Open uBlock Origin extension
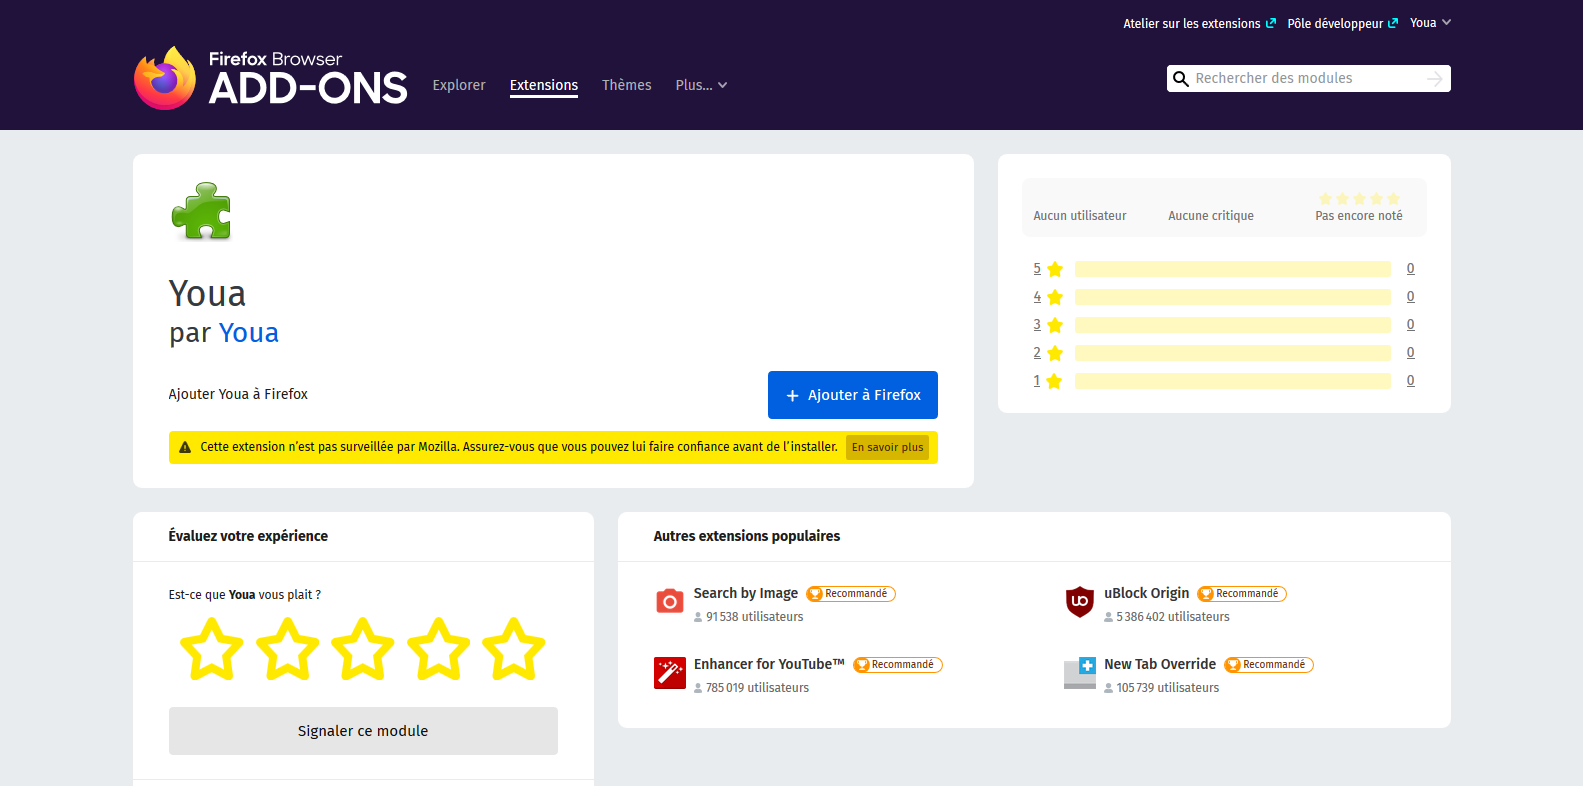Screen dimensions: 1583x786 [1147, 593]
